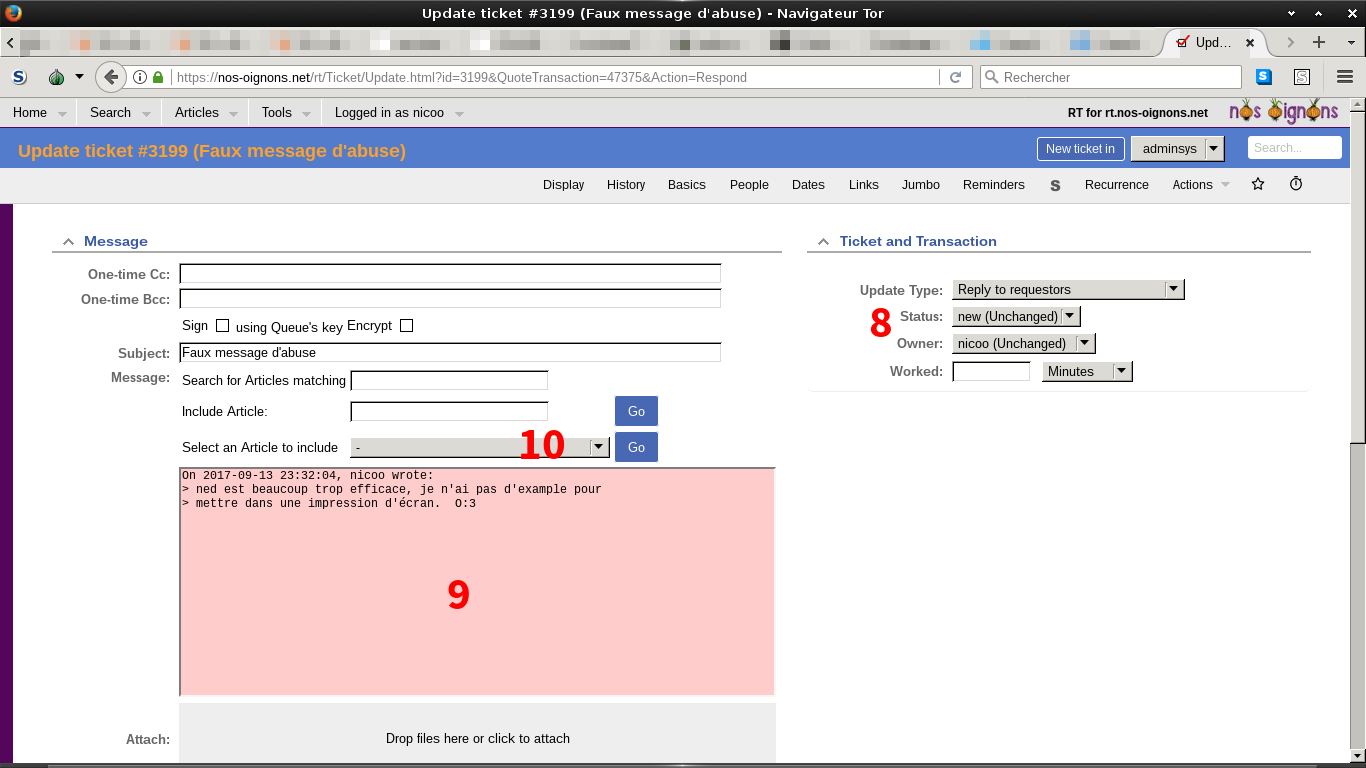
Task: Click the browser back arrow button
Action: 111,77
